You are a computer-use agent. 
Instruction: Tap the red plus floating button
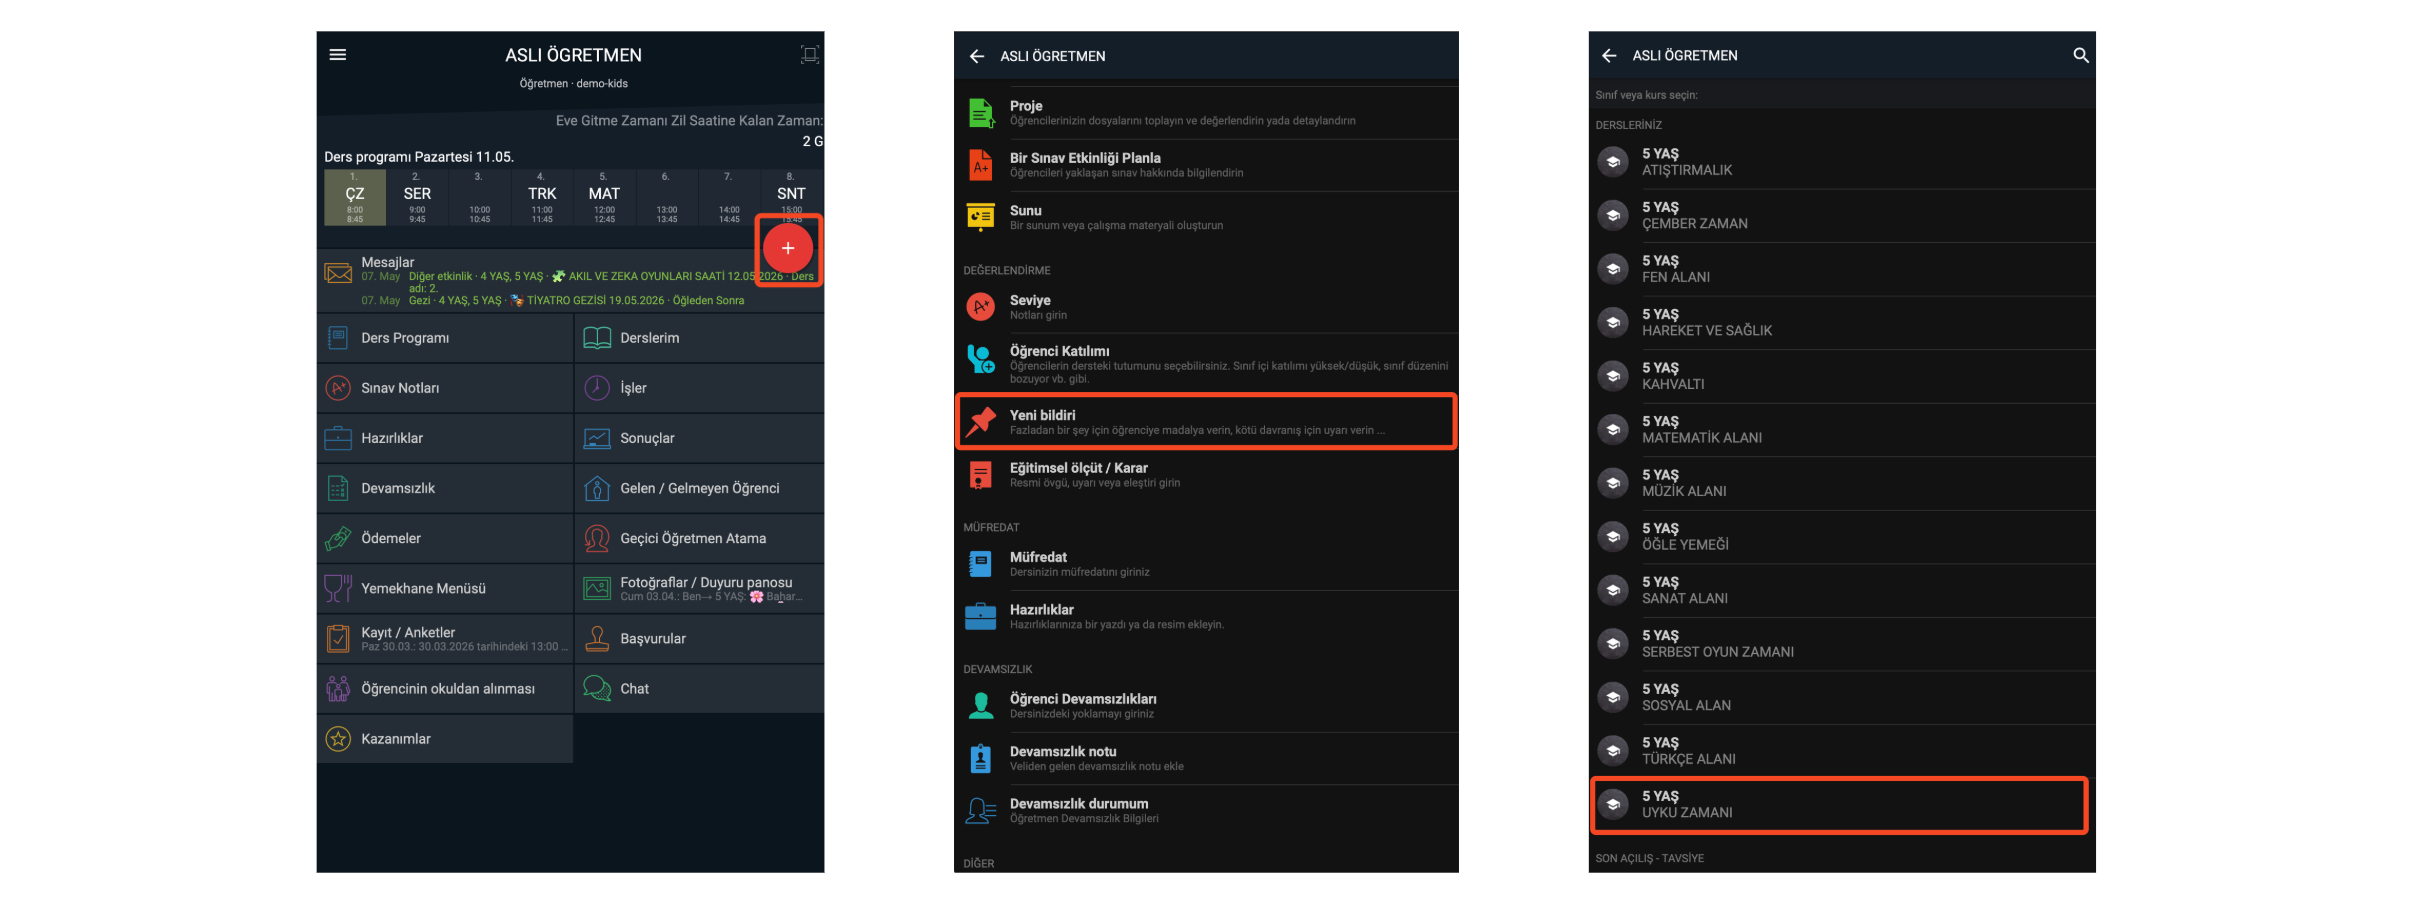[788, 249]
